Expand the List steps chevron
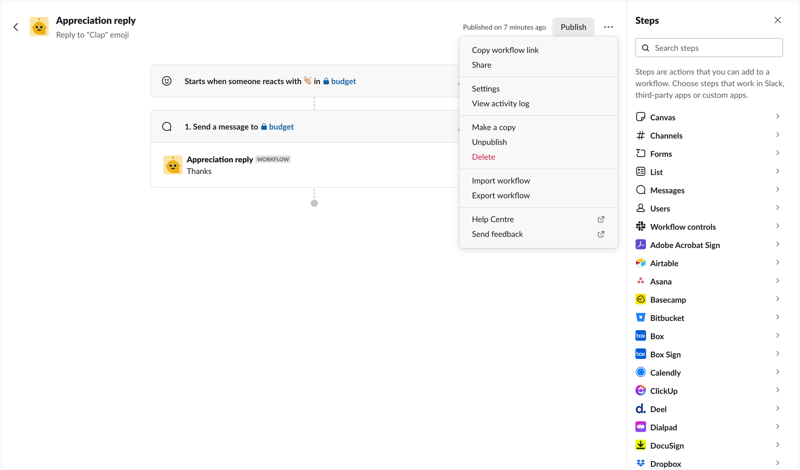 tap(778, 171)
